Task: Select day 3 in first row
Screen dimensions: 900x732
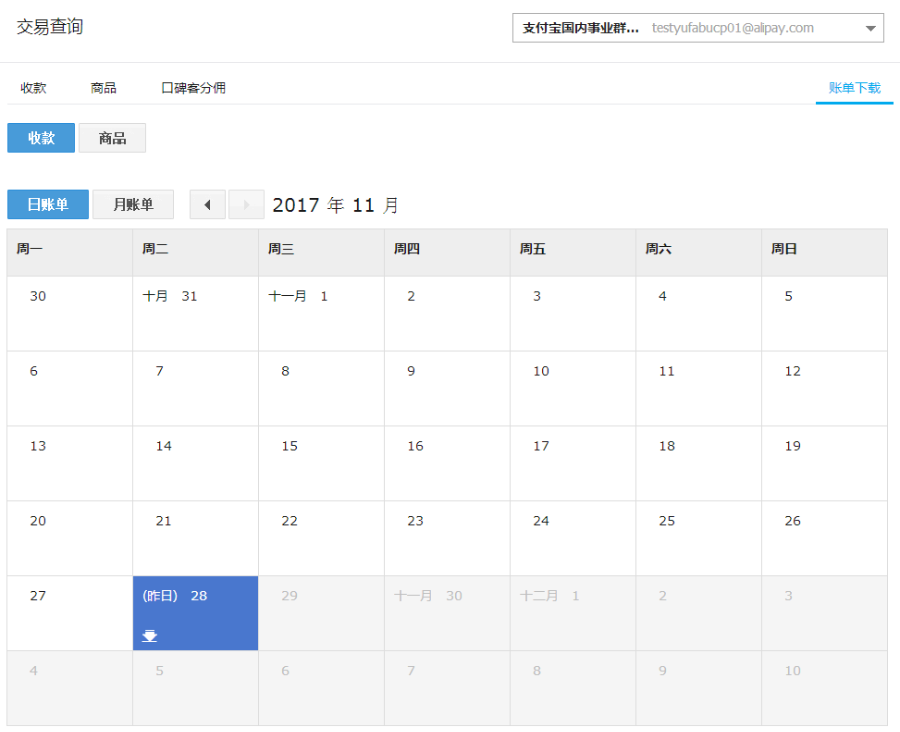Action: click(x=573, y=314)
